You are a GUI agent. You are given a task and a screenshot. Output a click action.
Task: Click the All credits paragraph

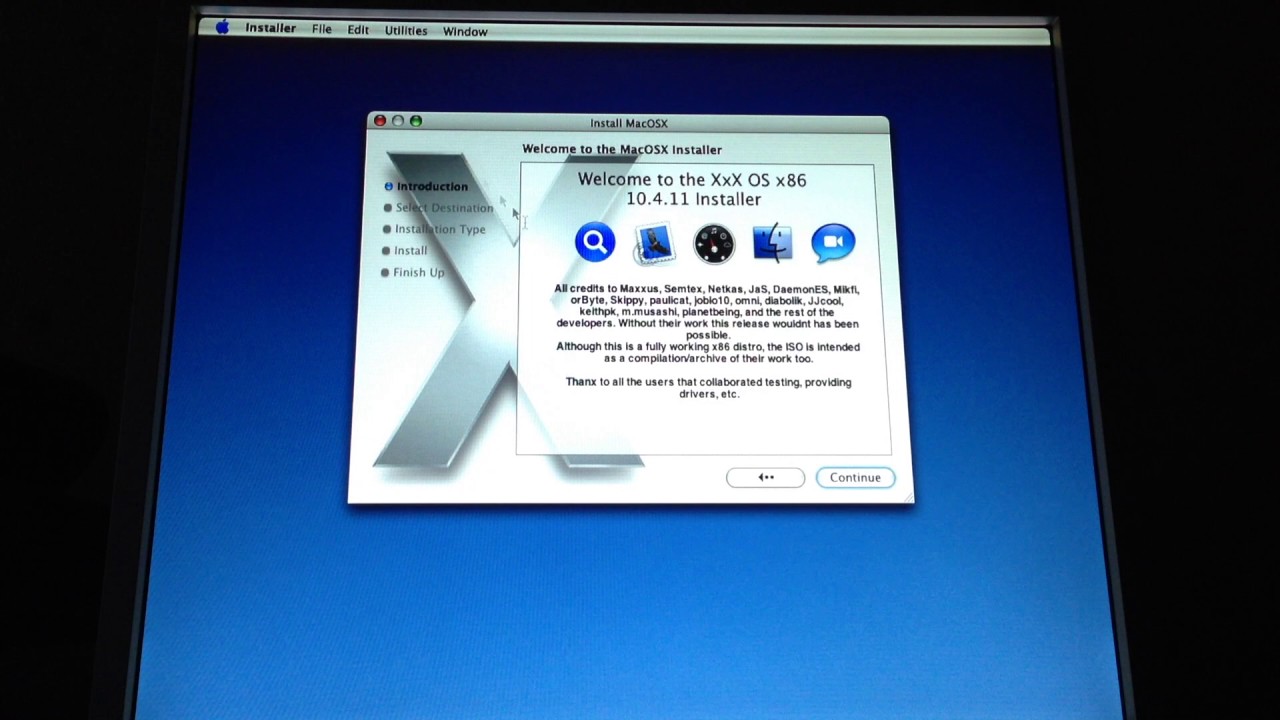707,324
